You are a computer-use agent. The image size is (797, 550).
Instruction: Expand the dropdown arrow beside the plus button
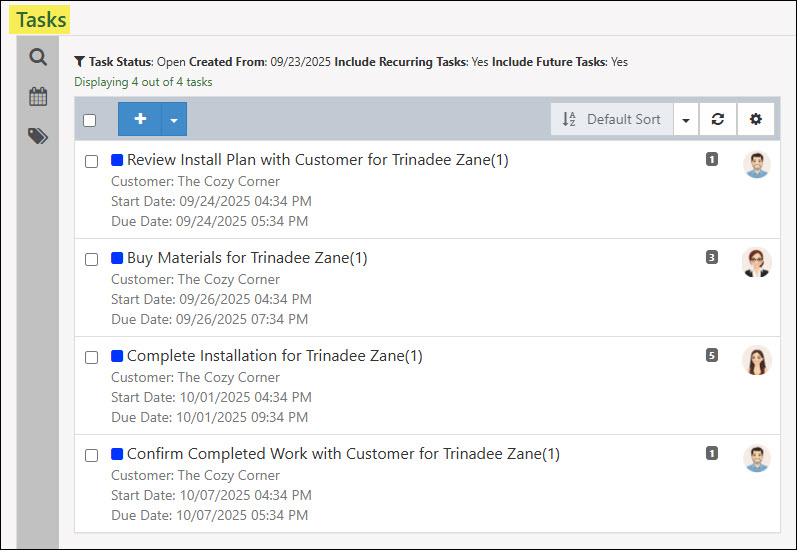[x=174, y=120]
